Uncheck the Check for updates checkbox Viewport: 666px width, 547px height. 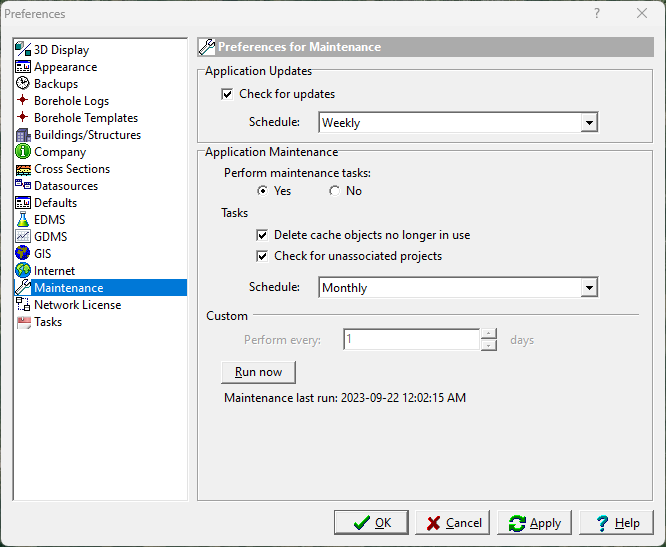coord(227,94)
